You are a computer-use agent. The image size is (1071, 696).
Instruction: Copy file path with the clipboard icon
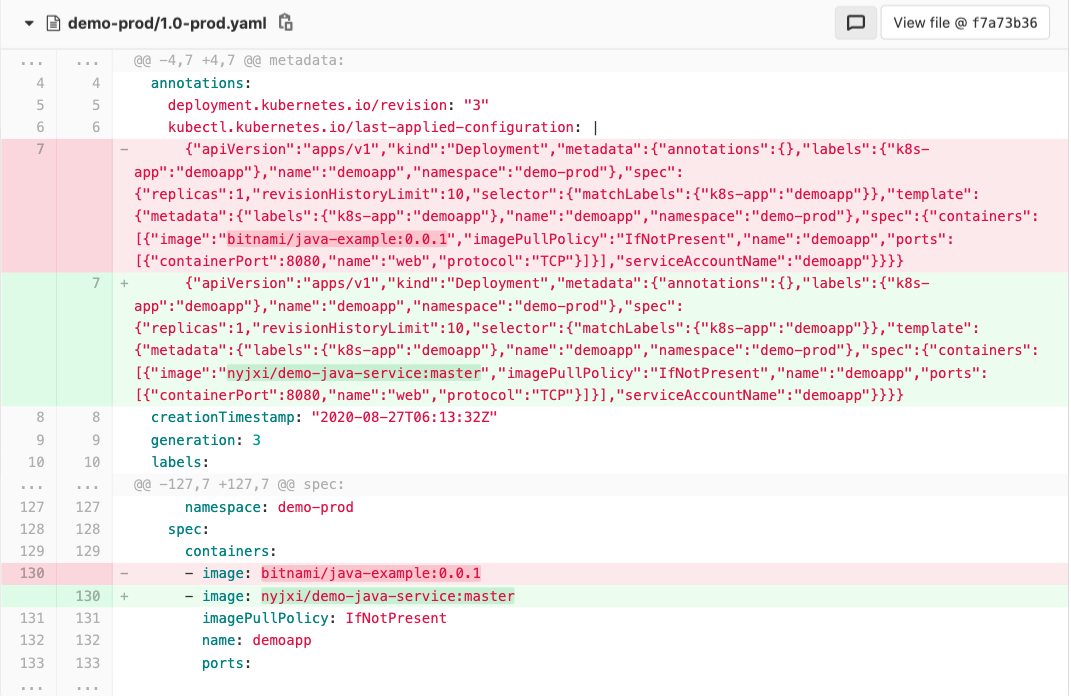coord(286,23)
